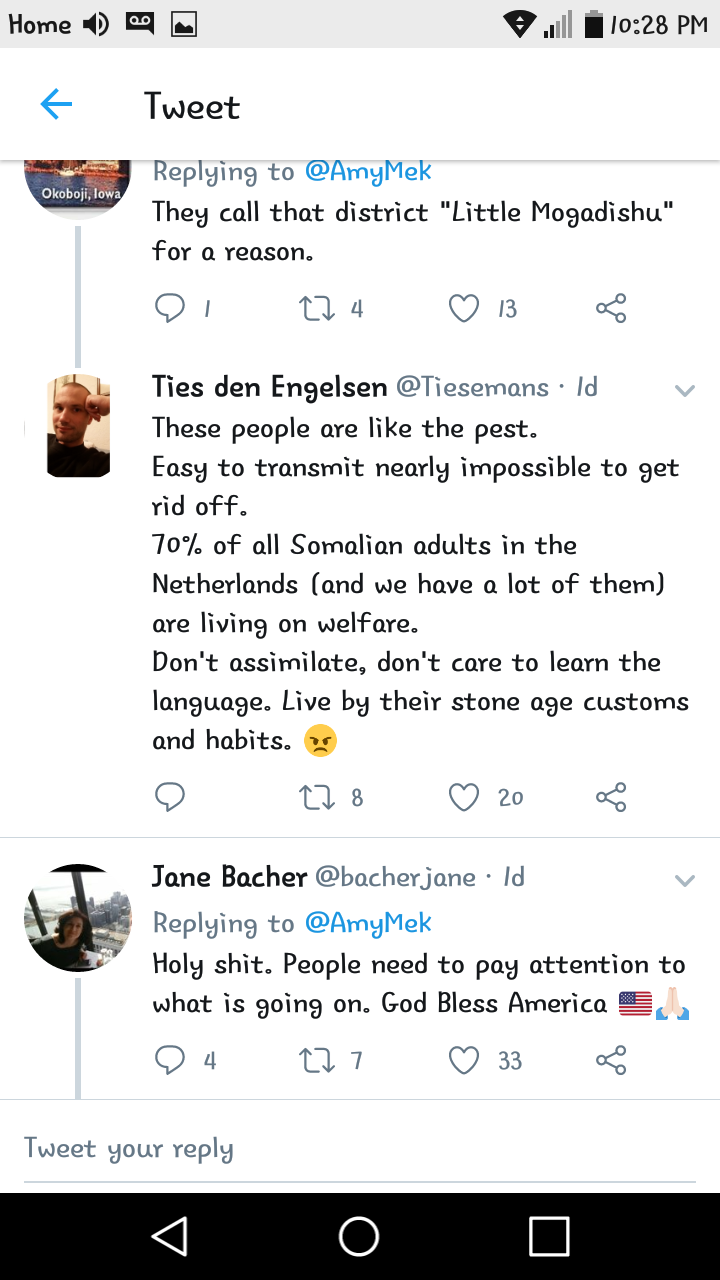Image resolution: width=720 pixels, height=1280 pixels.
Task: Open the @AmyMek mention in Jane's reply
Action: click(x=367, y=923)
